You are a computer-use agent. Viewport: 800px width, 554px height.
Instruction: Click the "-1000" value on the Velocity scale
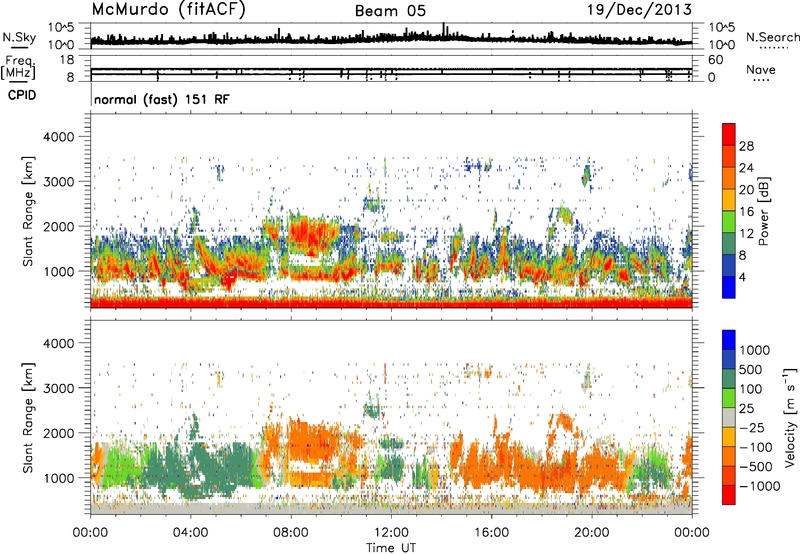click(x=759, y=486)
